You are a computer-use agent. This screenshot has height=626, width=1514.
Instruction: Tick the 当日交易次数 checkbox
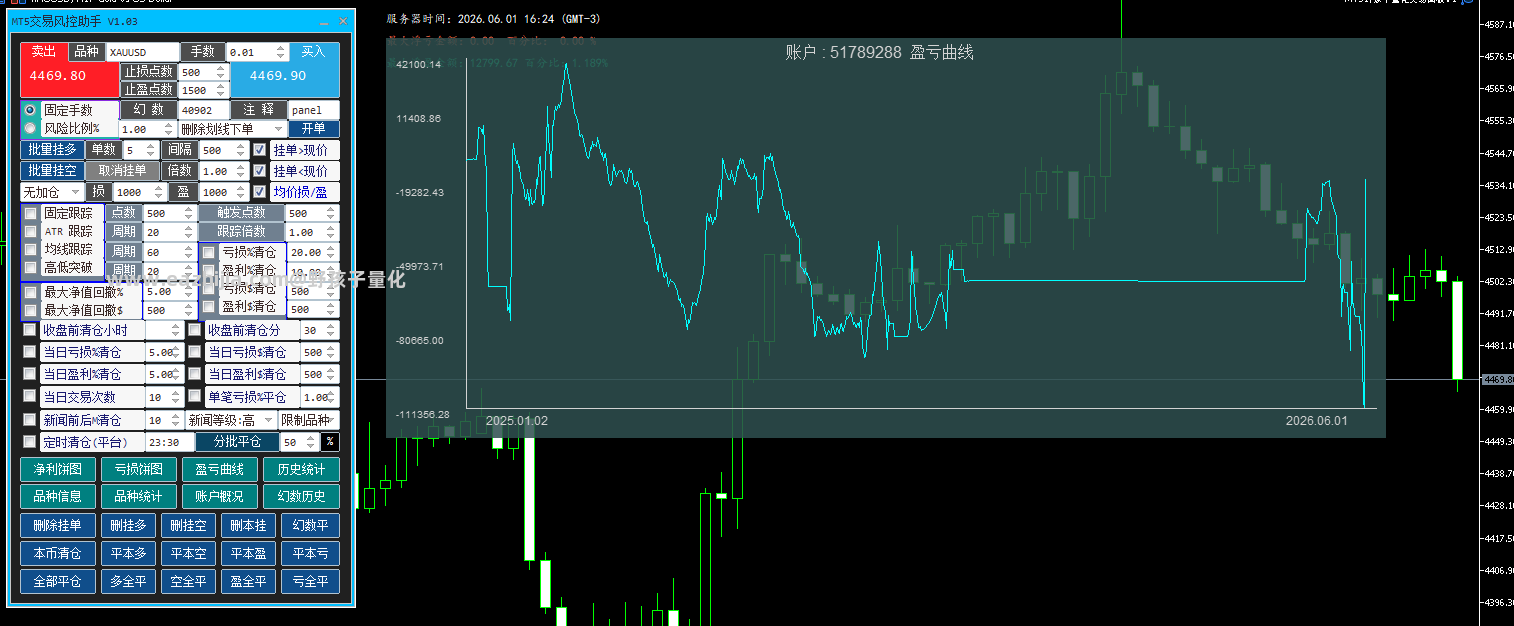(30, 397)
